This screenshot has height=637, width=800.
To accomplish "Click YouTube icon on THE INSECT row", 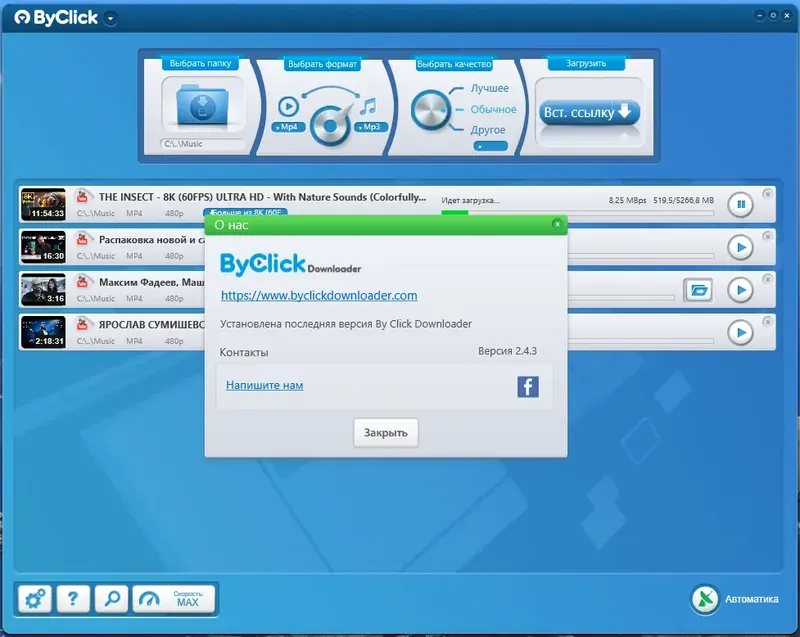I will coord(82,196).
